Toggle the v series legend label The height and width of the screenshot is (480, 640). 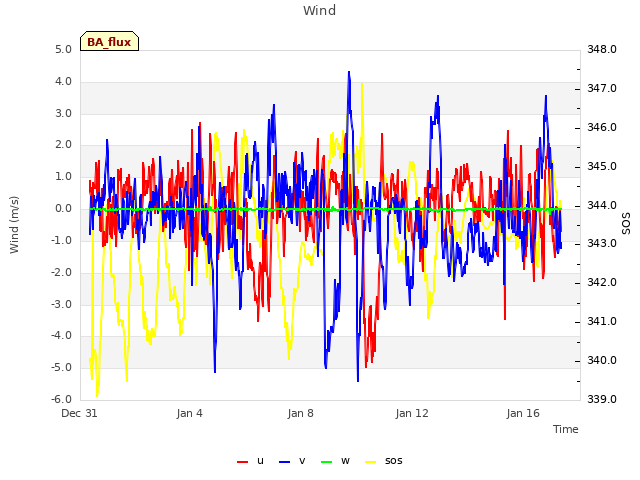[302, 460]
